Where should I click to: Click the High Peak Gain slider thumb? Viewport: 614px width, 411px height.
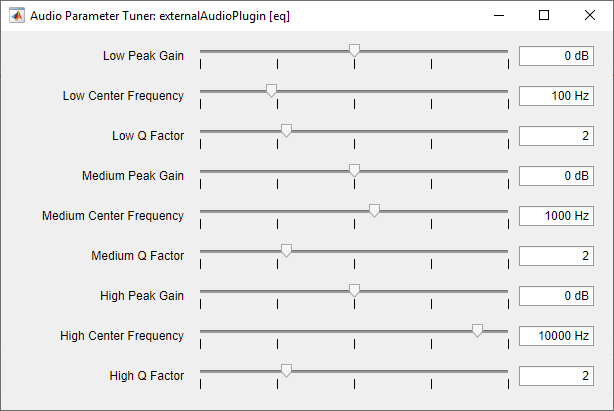coord(354,290)
